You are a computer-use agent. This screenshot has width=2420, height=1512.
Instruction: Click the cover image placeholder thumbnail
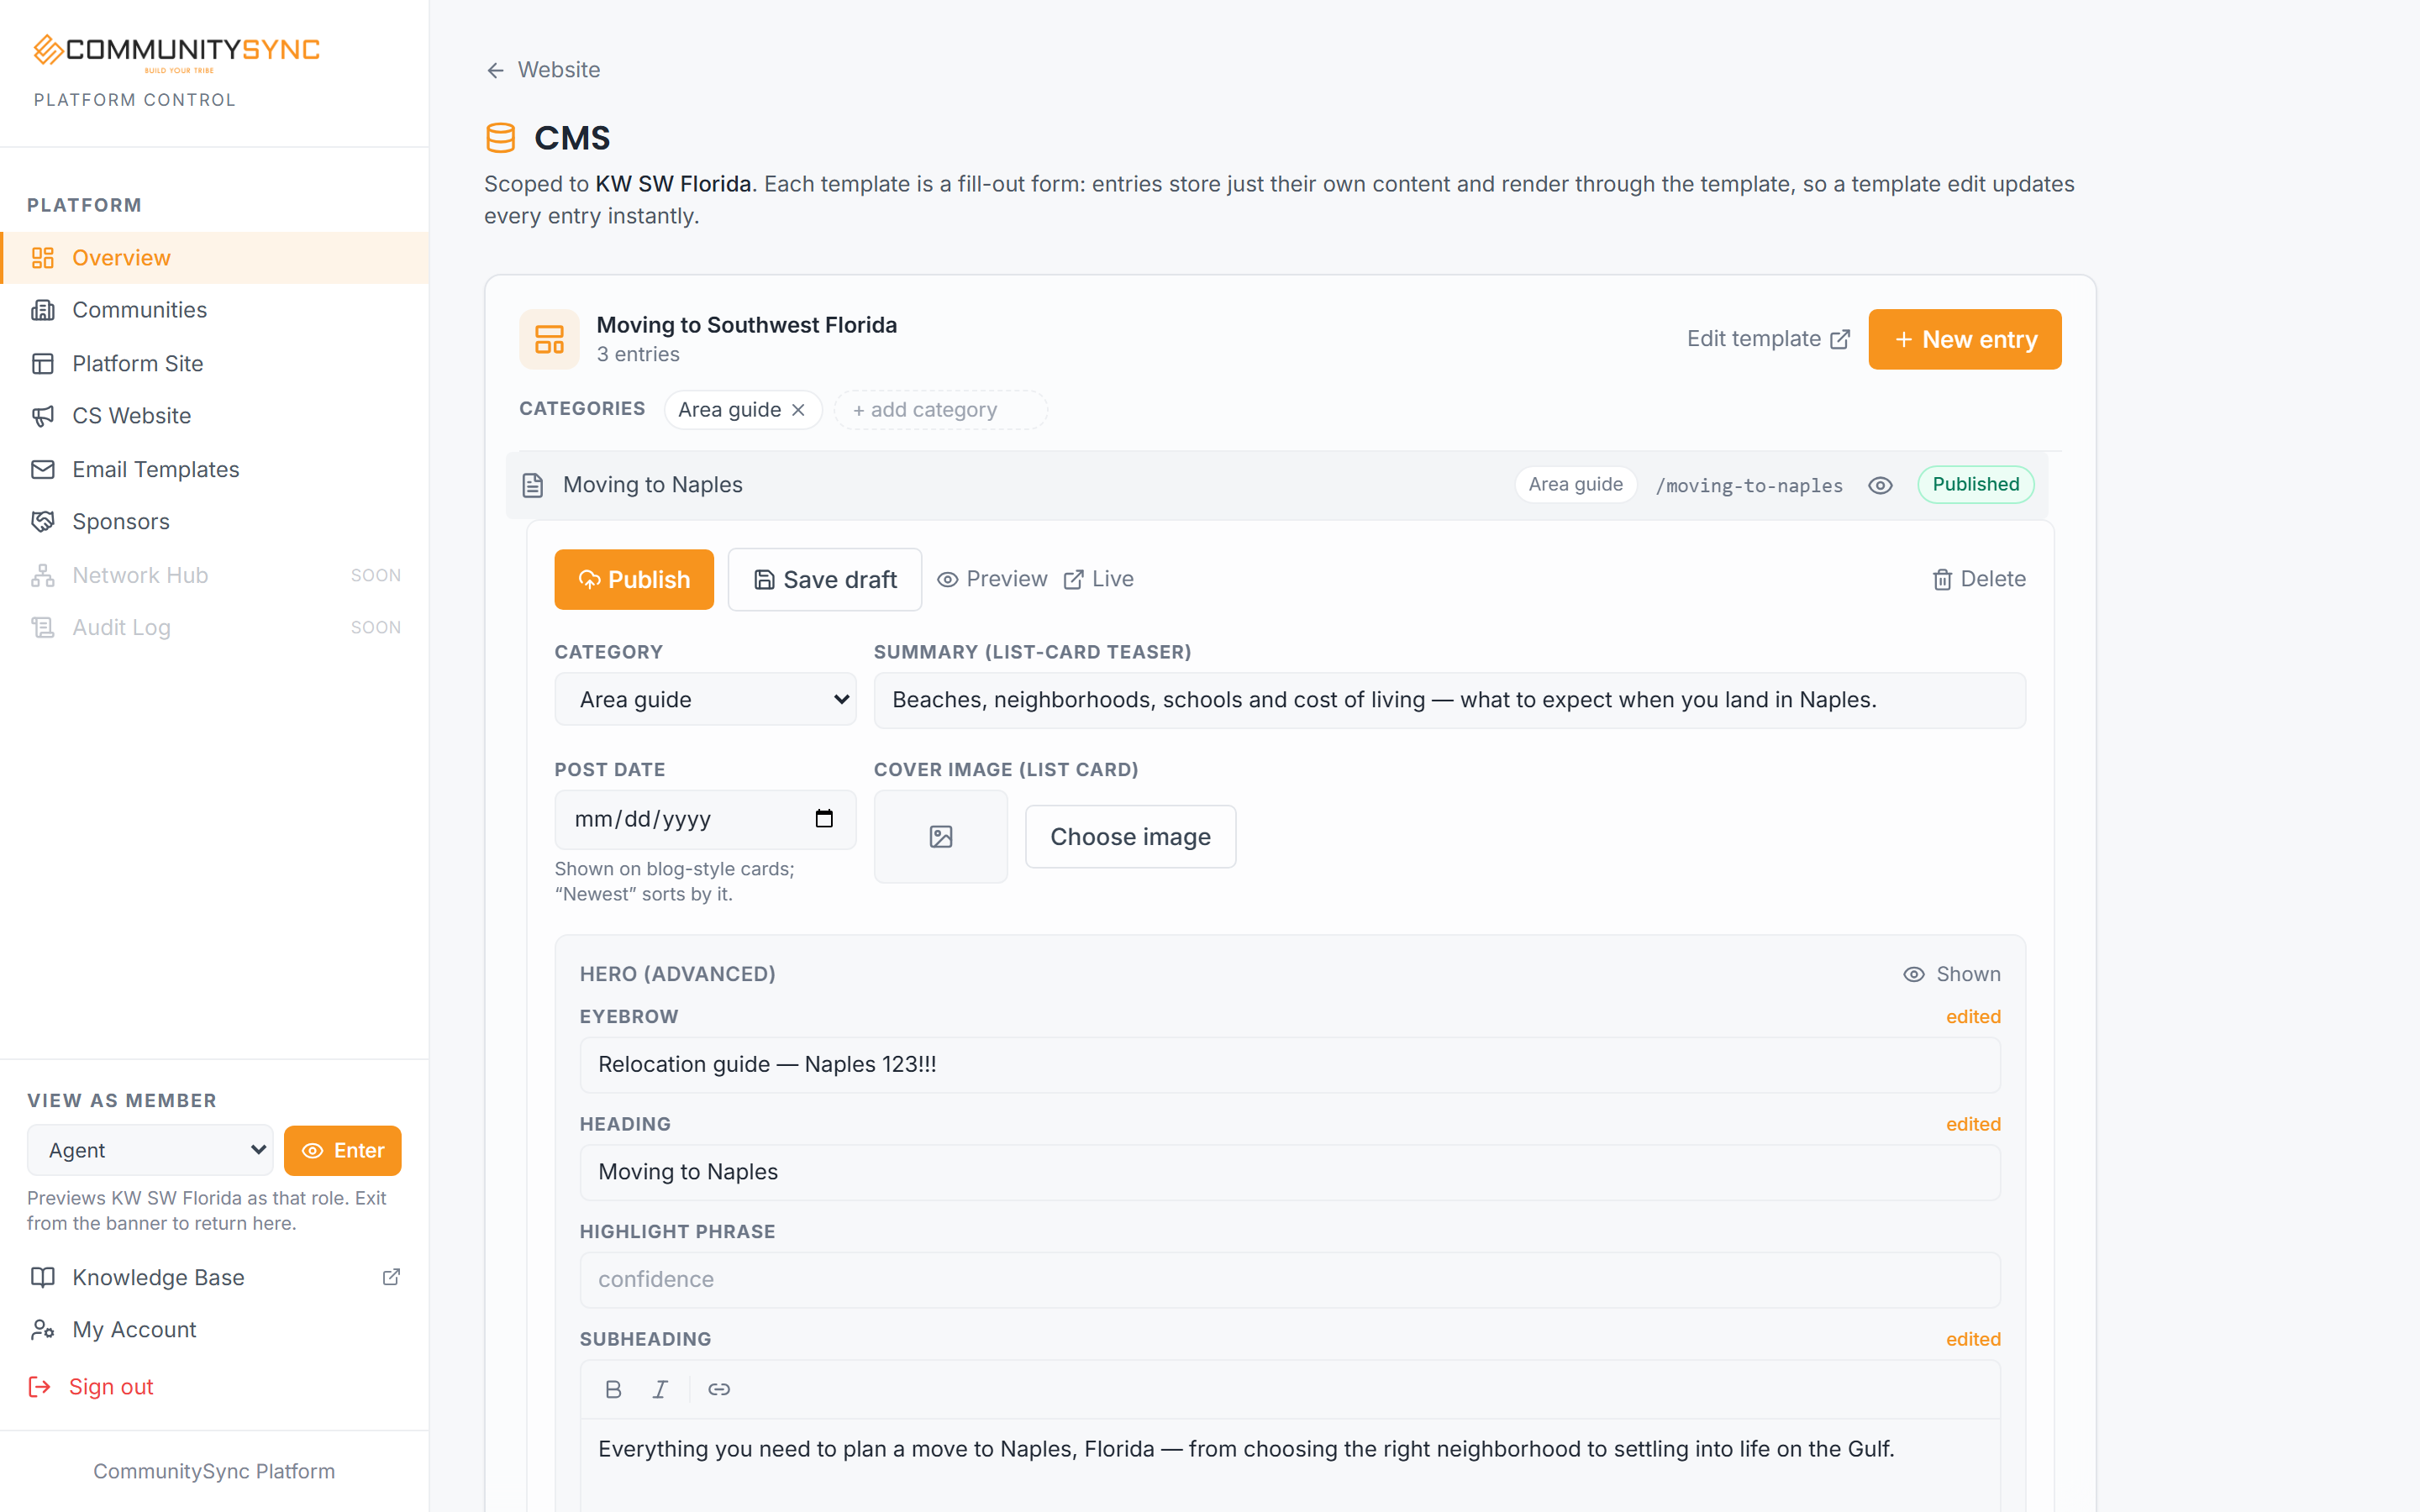pos(940,837)
